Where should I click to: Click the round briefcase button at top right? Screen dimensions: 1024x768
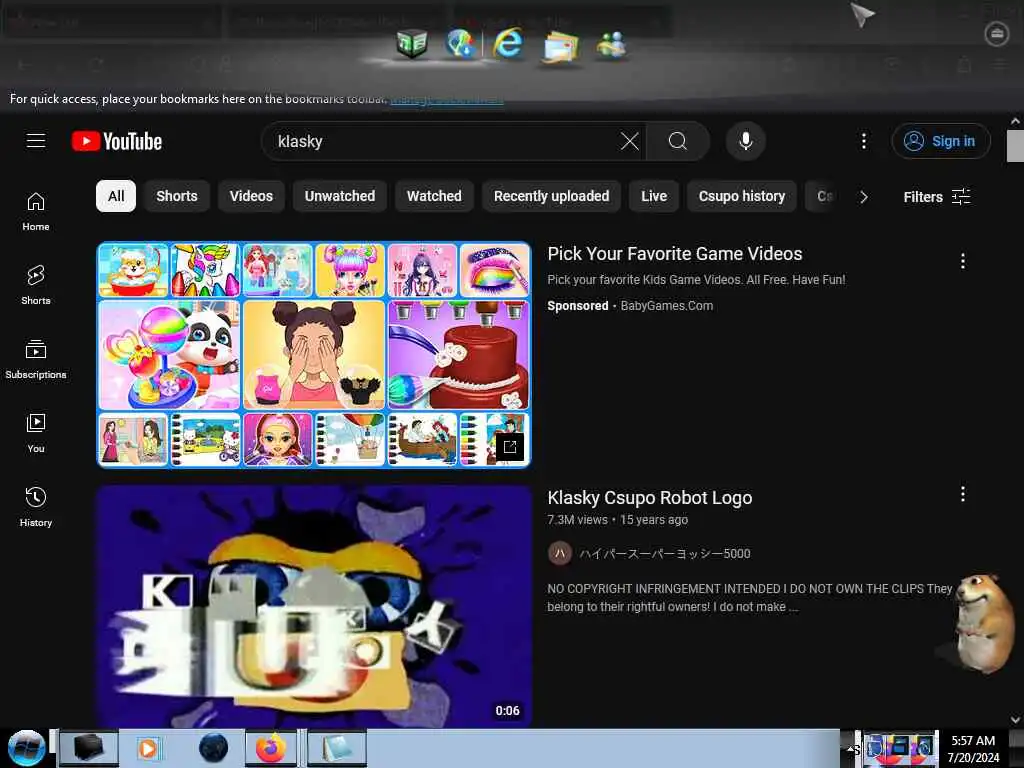pyautogui.click(x=997, y=33)
